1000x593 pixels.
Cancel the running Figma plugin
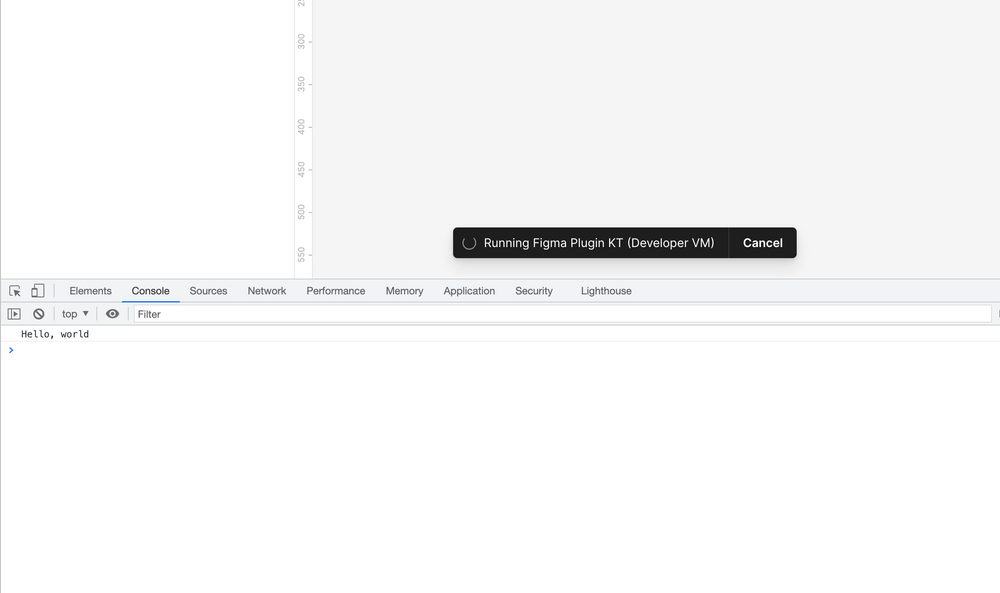click(x=762, y=242)
